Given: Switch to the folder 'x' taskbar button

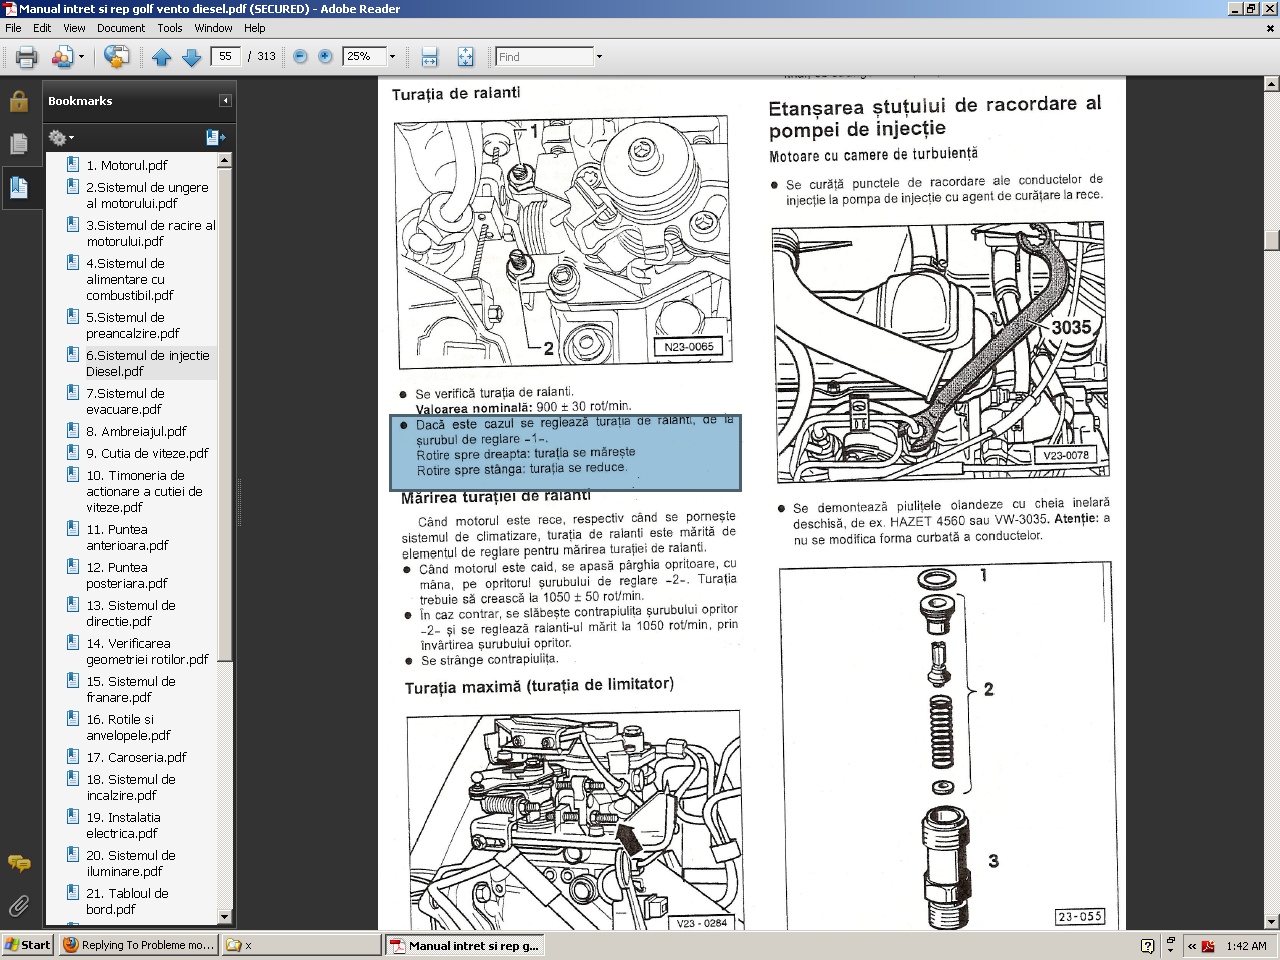Looking at the screenshot, I should click(x=300, y=945).
